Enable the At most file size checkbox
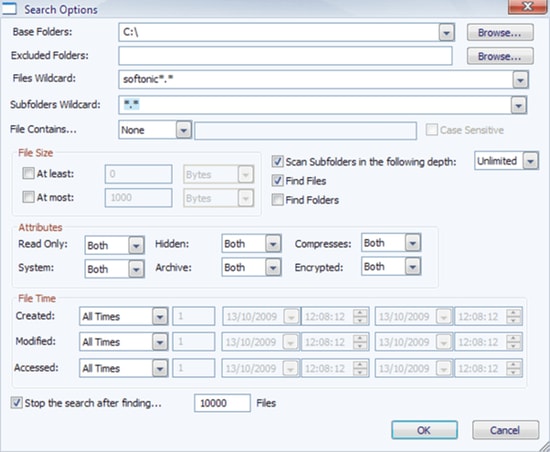Screen dimensions: 550x452 (x=28, y=197)
